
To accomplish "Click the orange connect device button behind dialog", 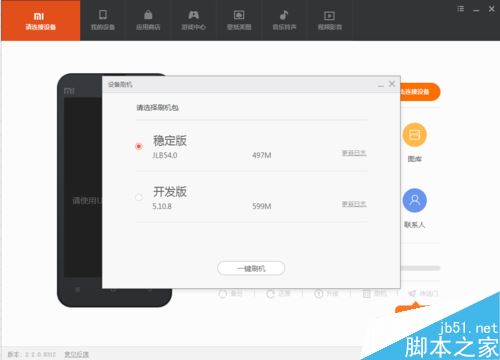I will click(x=420, y=92).
